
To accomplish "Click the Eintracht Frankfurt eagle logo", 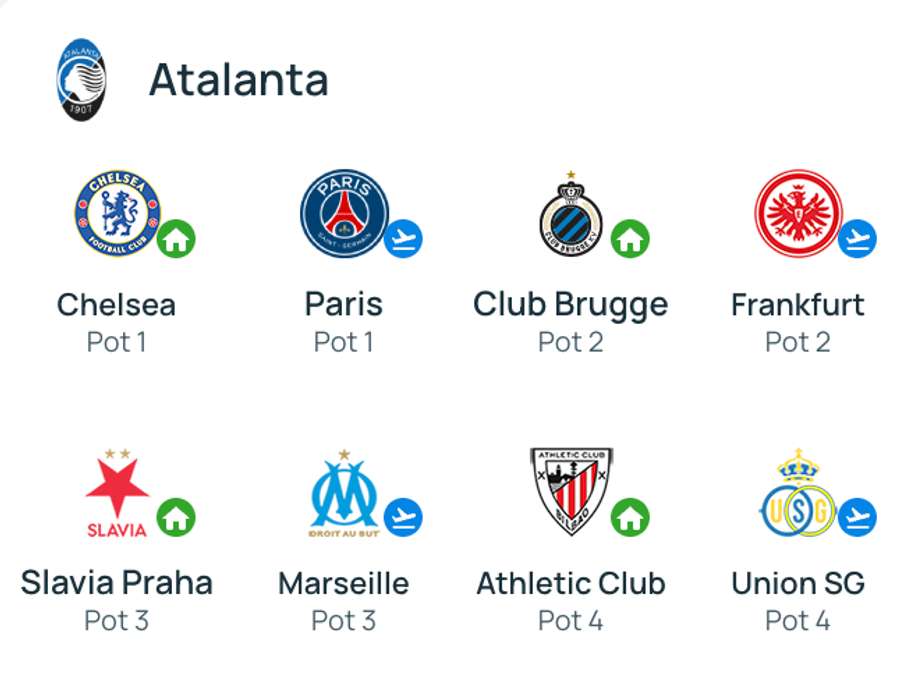I will click(x=798, y=213).
